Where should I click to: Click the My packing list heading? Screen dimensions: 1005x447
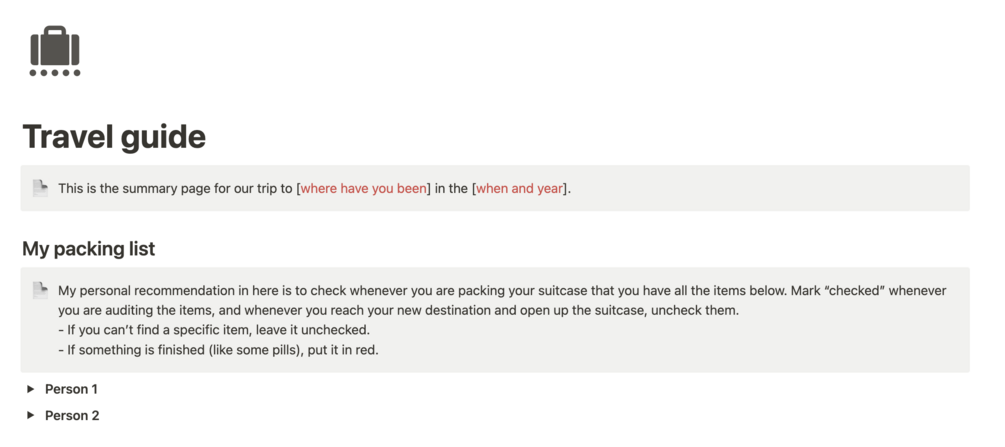pyautogui.click(x=88, y=248)
